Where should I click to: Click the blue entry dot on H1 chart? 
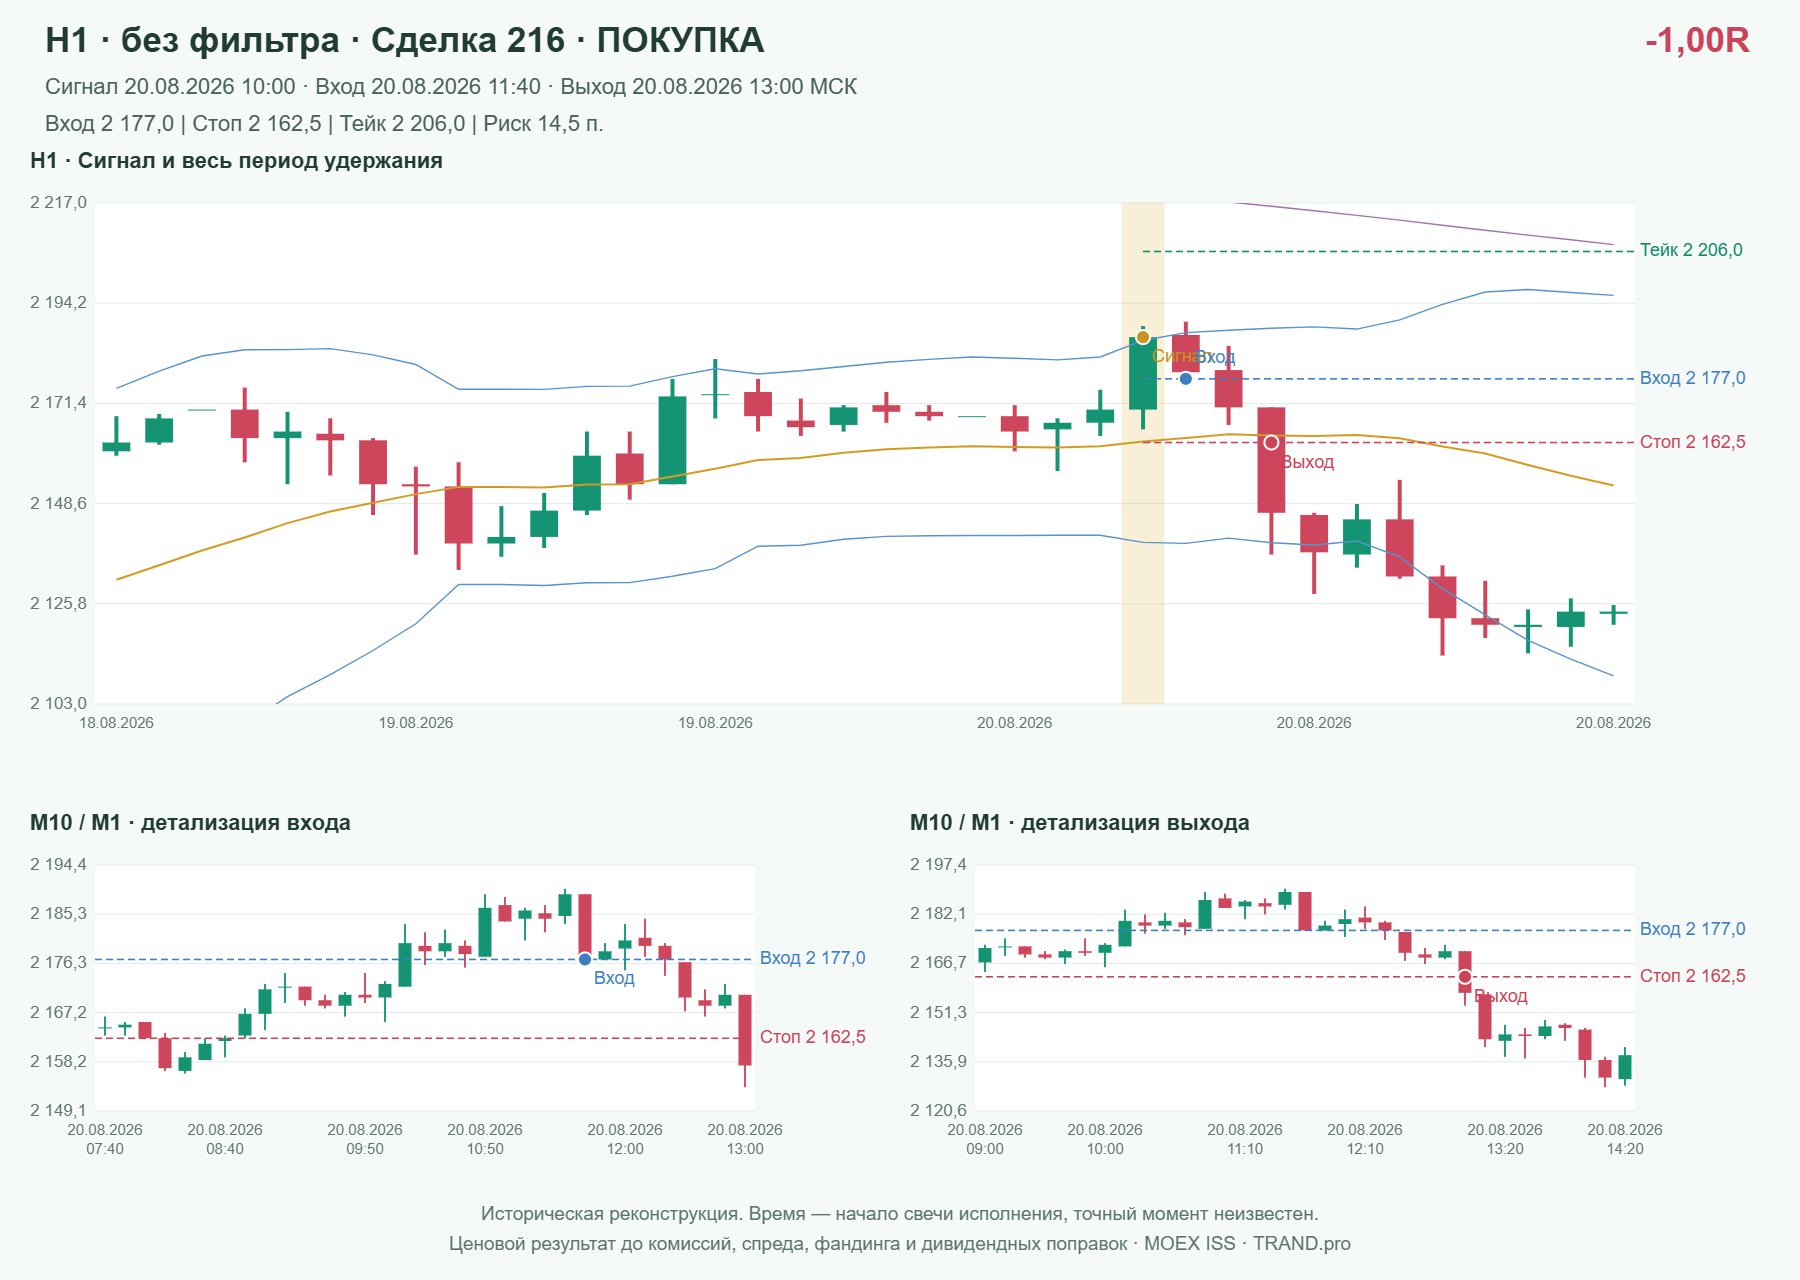[x=1186, y=379]
